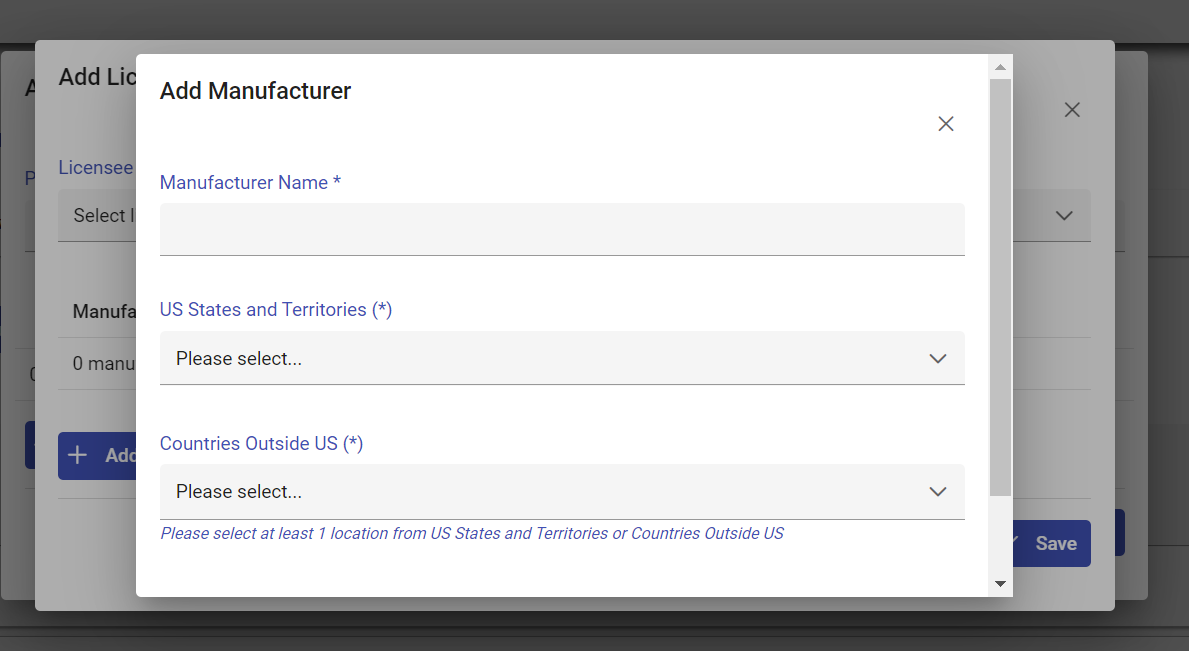Click the US States and Territories label

275,310
